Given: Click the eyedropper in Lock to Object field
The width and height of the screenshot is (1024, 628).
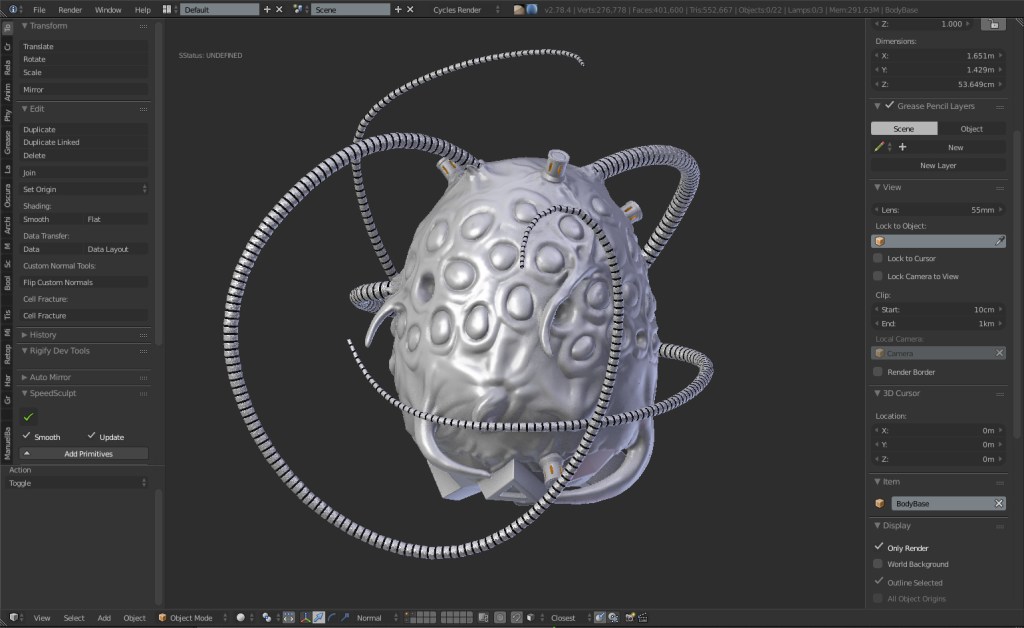Looking at the screenshot, I should pyautogui.click(x=998, y=241).
